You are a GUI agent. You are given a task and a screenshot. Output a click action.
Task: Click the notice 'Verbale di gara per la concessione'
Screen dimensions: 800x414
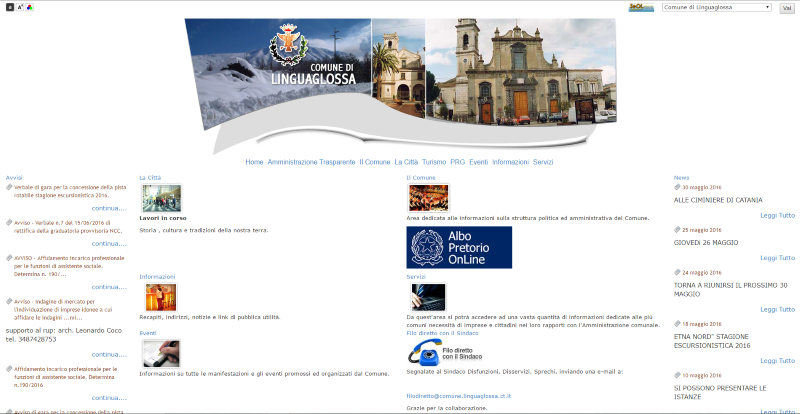[70, 191]
